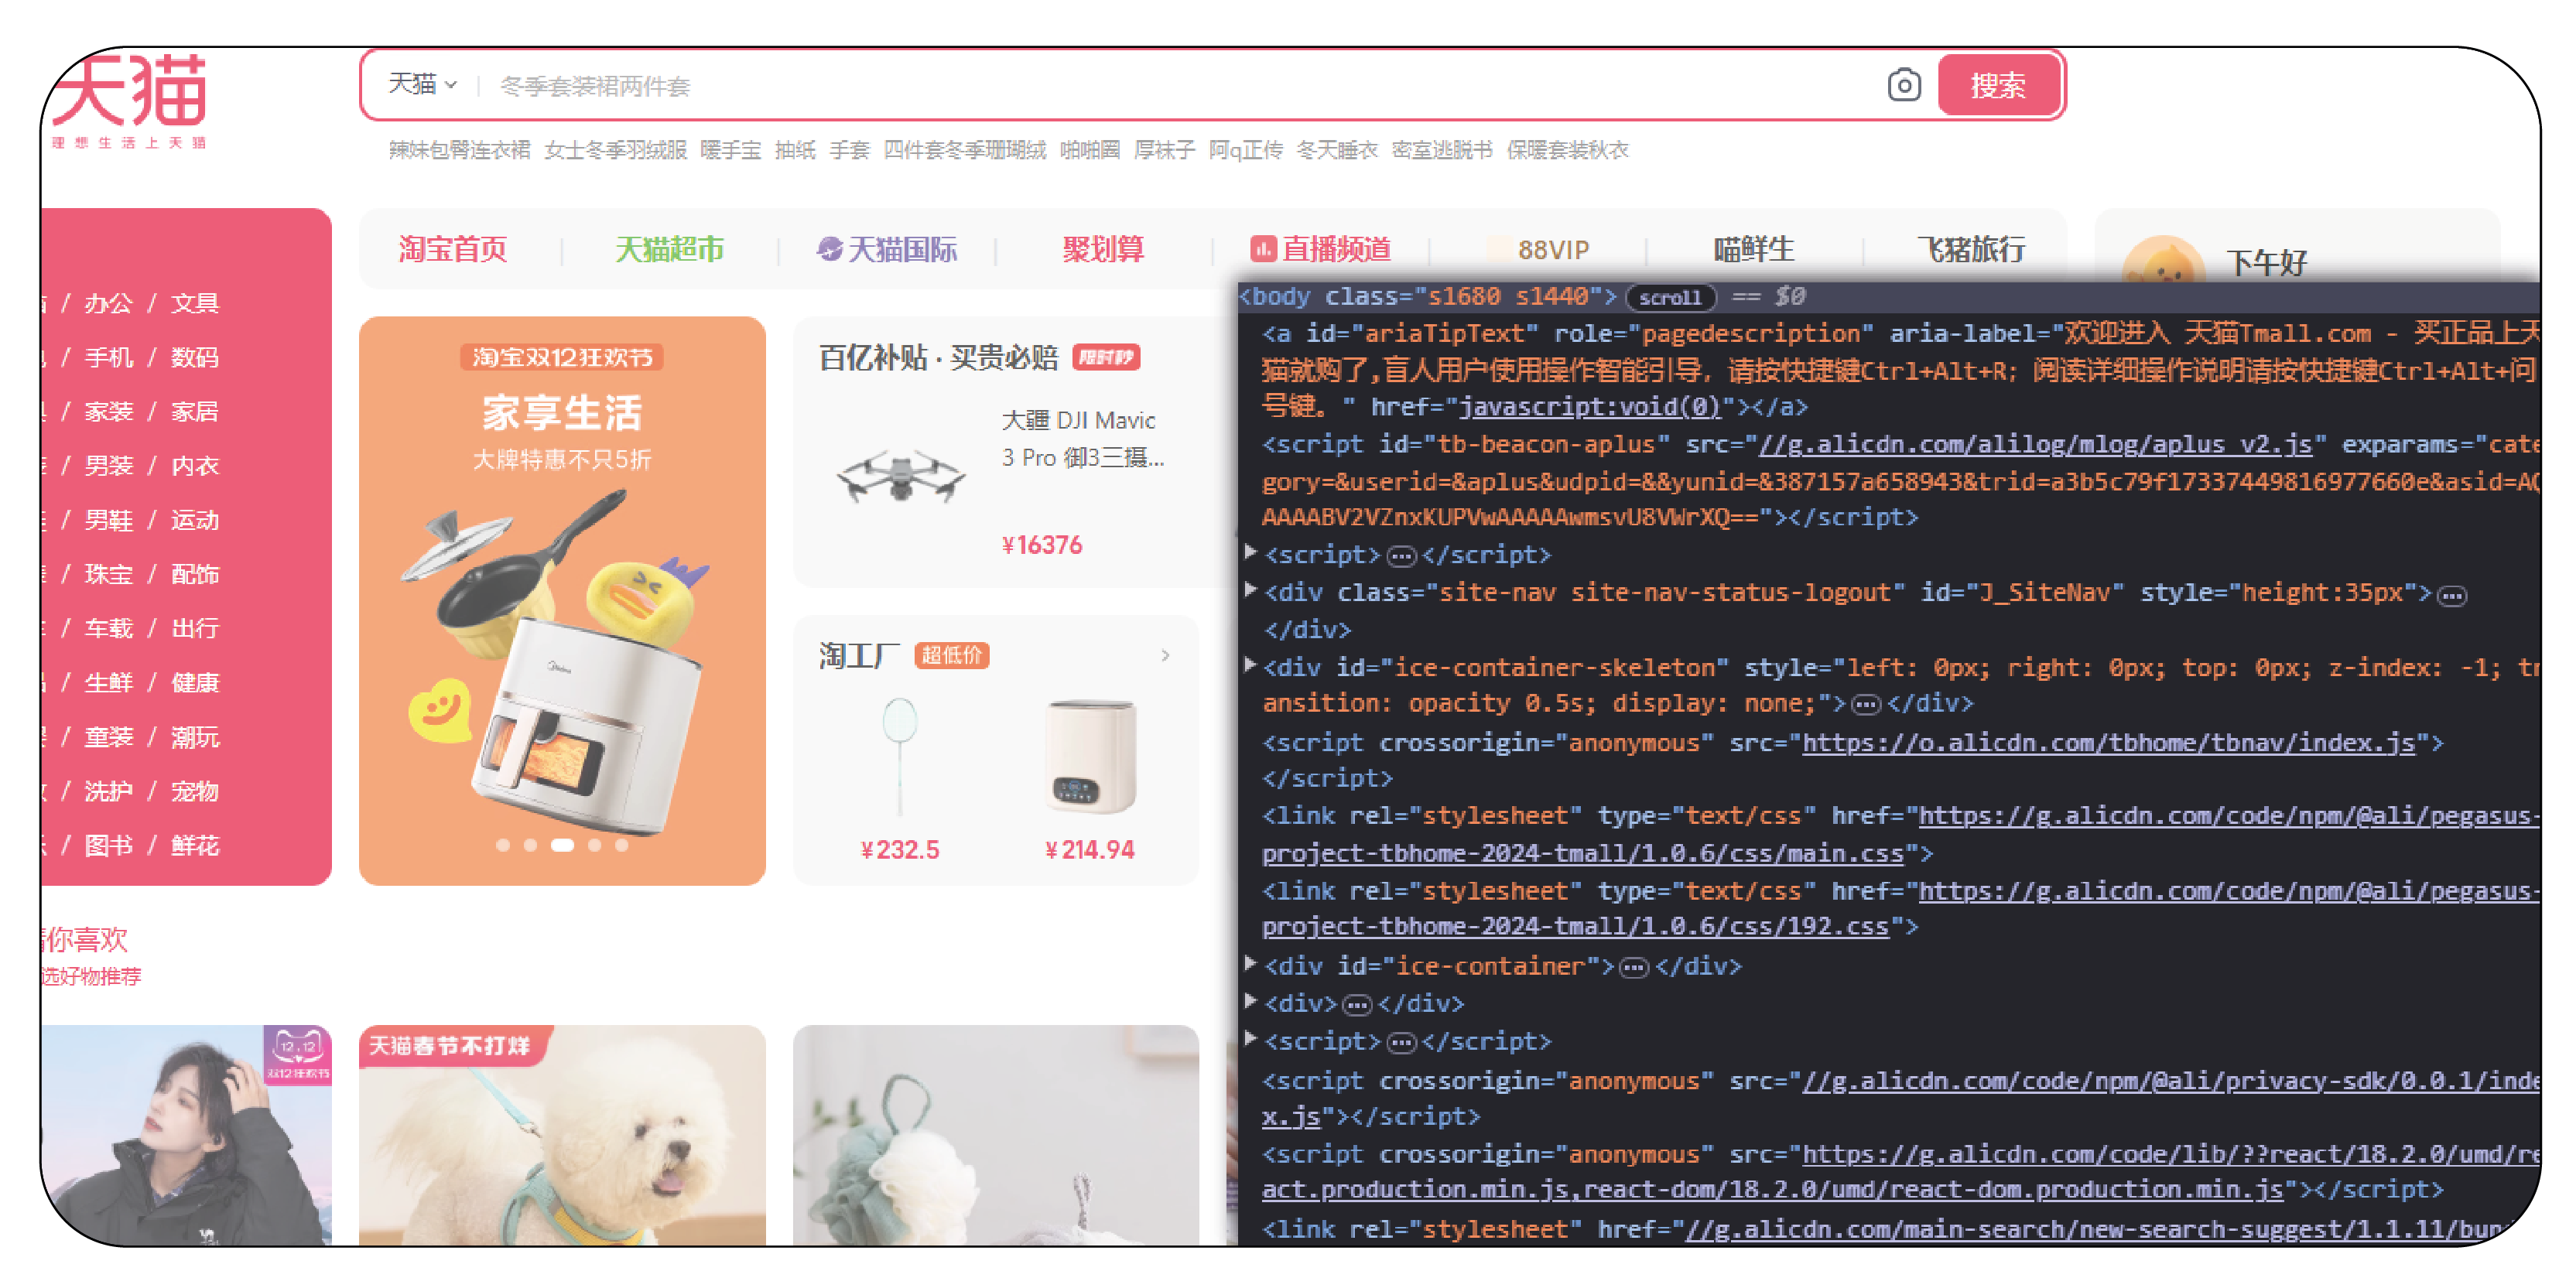
Task: Select 内衣 in the category sidebar
Action: pos(195,466)
